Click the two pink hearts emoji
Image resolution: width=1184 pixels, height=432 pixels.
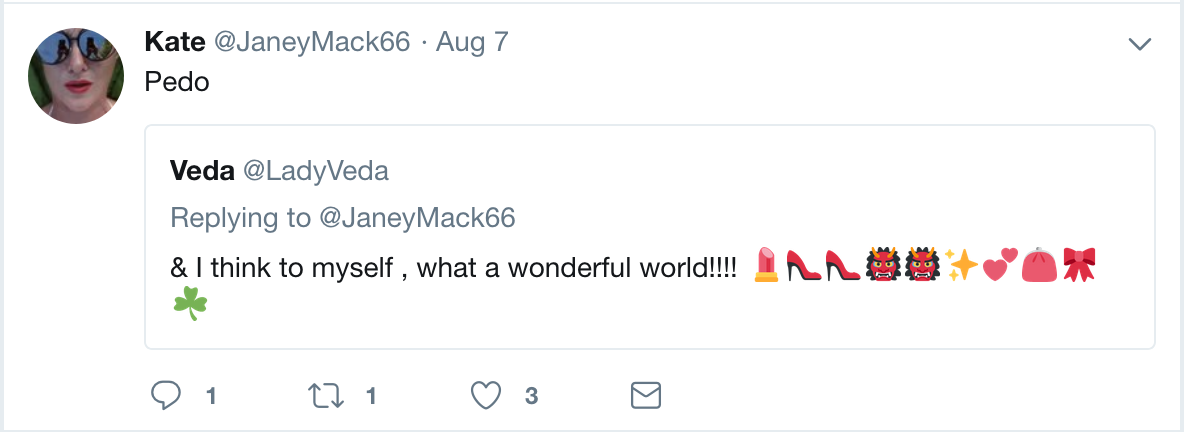click(x=1000, y=265)
